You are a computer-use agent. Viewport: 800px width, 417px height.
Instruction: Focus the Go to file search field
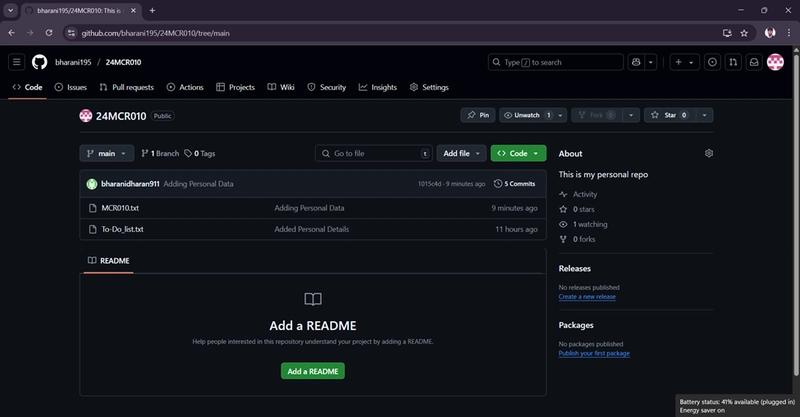(x=374, y=153)
